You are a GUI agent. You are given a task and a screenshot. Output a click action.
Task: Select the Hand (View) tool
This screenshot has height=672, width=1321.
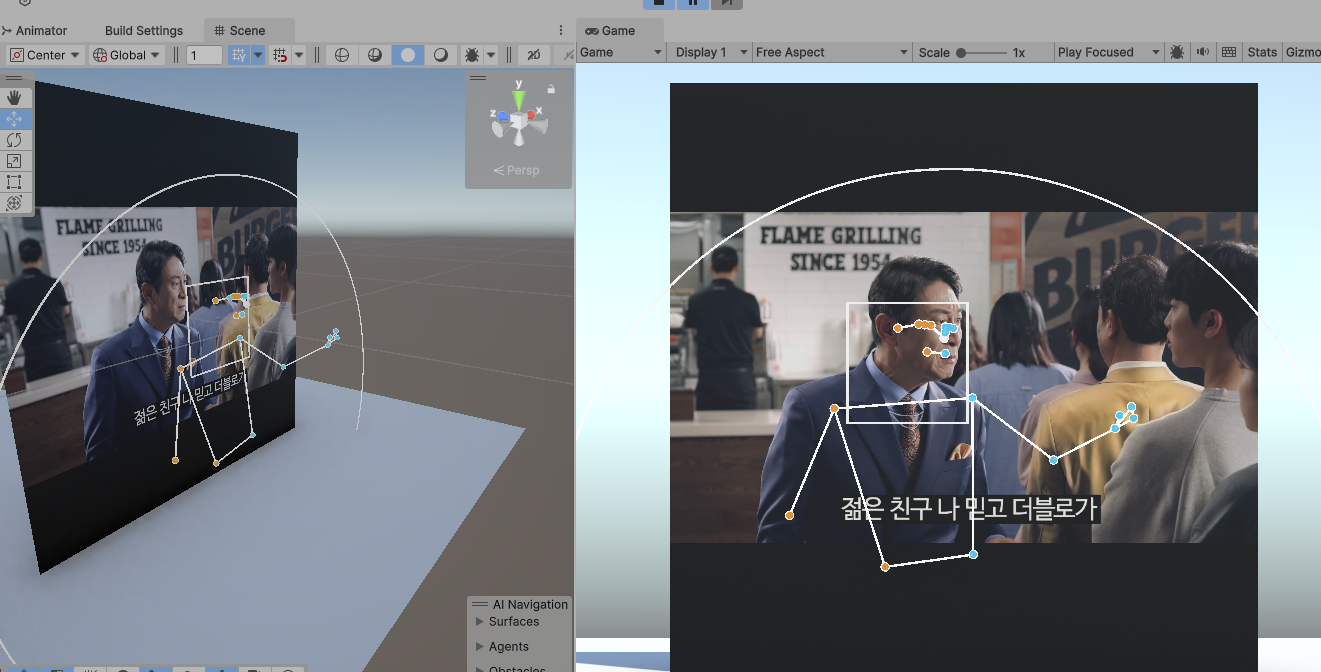click(14, 98)
